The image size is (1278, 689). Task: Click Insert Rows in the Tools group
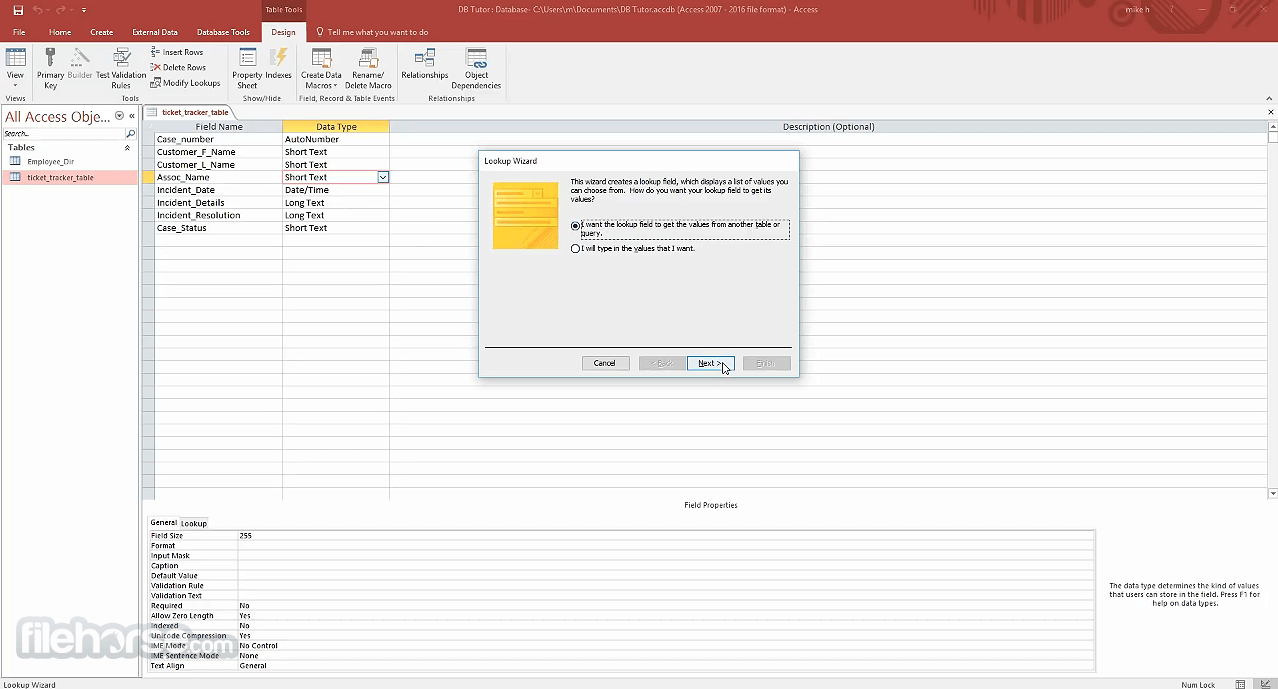(x=177, y=52)
